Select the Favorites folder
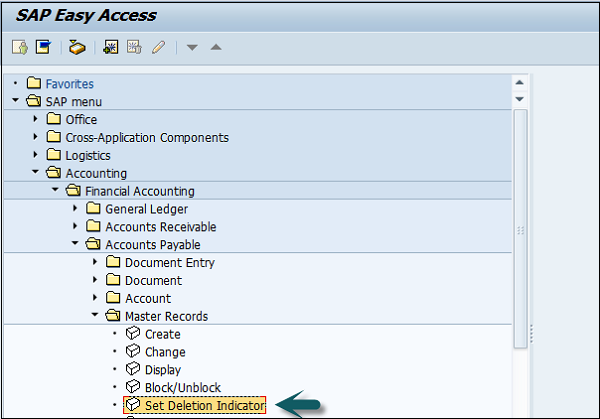 point(69,84)
